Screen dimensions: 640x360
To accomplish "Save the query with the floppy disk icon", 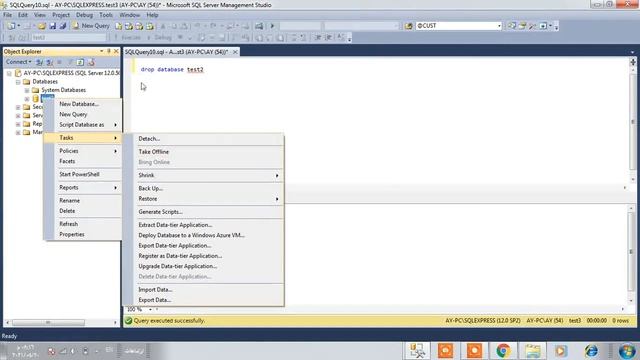I will tap(53, 26).
